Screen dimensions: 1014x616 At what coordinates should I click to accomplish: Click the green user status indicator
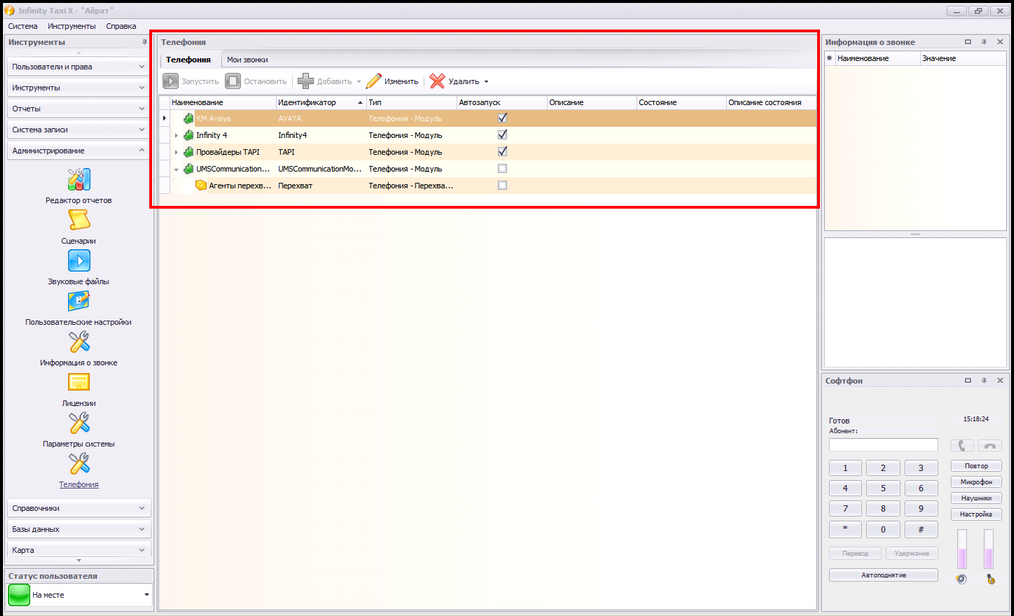pos(19,595)
